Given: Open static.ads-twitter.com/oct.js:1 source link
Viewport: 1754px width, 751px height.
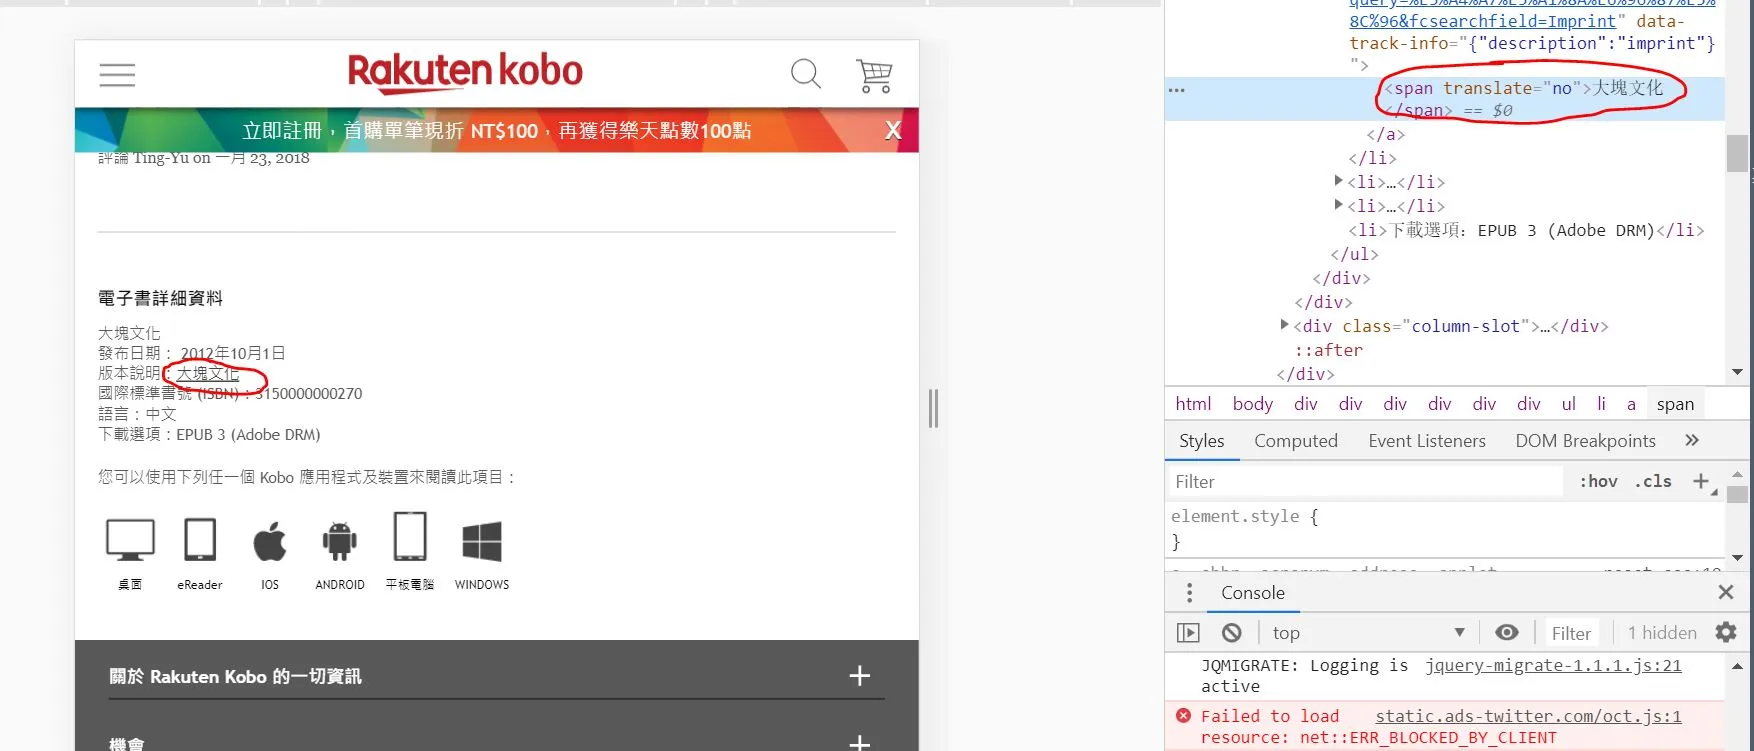Looking at the screenshot, I should [x=1528, y=716].
